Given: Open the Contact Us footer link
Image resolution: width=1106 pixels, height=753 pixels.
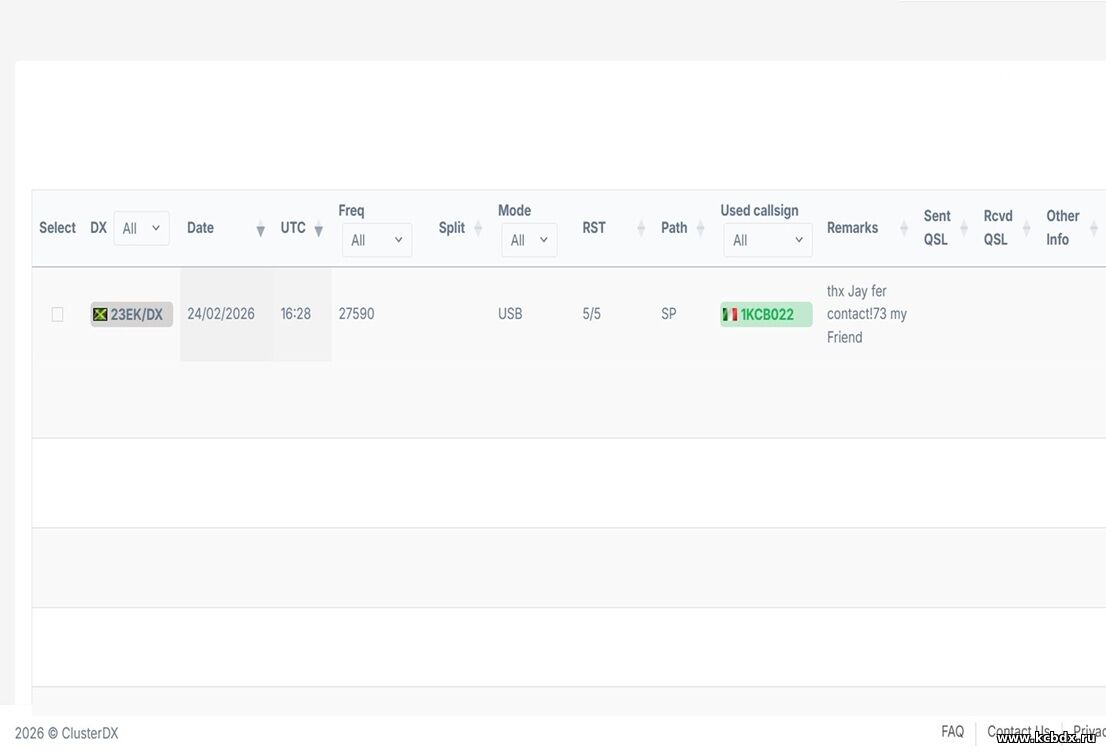Looking at the screenshot, I should click(x=1018, y=732).
